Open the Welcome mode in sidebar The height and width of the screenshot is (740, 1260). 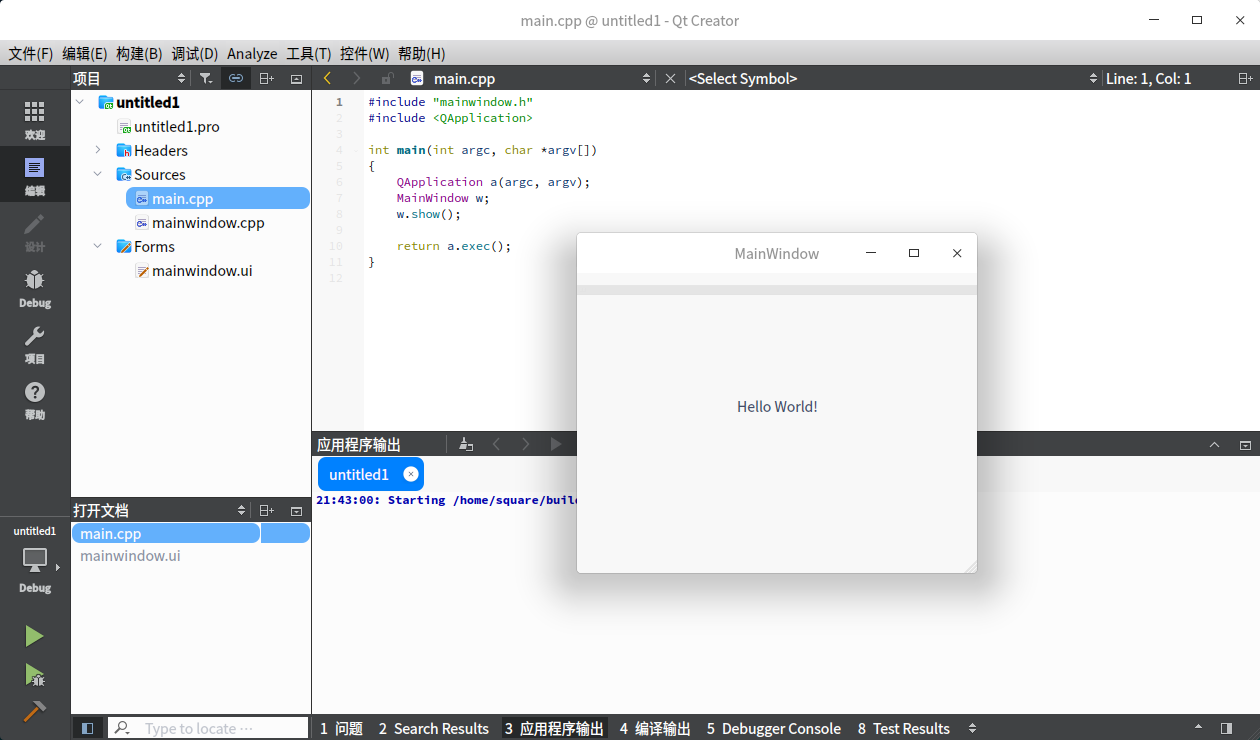(35, 119)
